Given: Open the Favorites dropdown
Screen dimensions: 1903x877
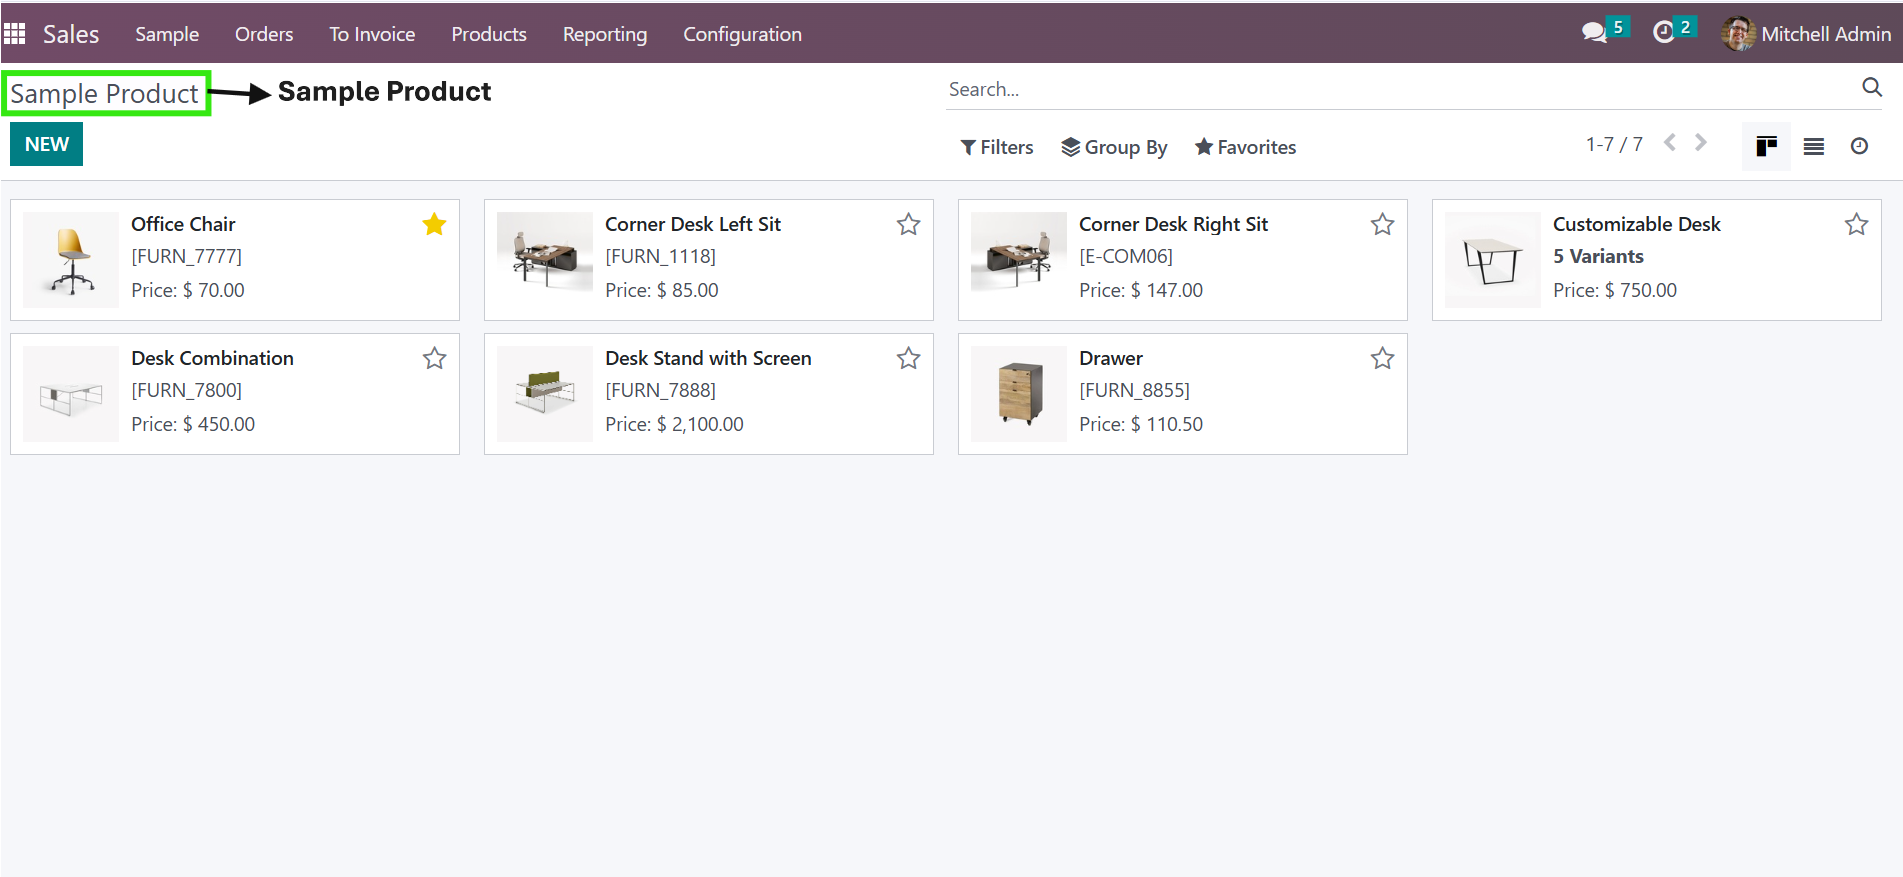Looking at the screenshot, I should coord(1245,147).
